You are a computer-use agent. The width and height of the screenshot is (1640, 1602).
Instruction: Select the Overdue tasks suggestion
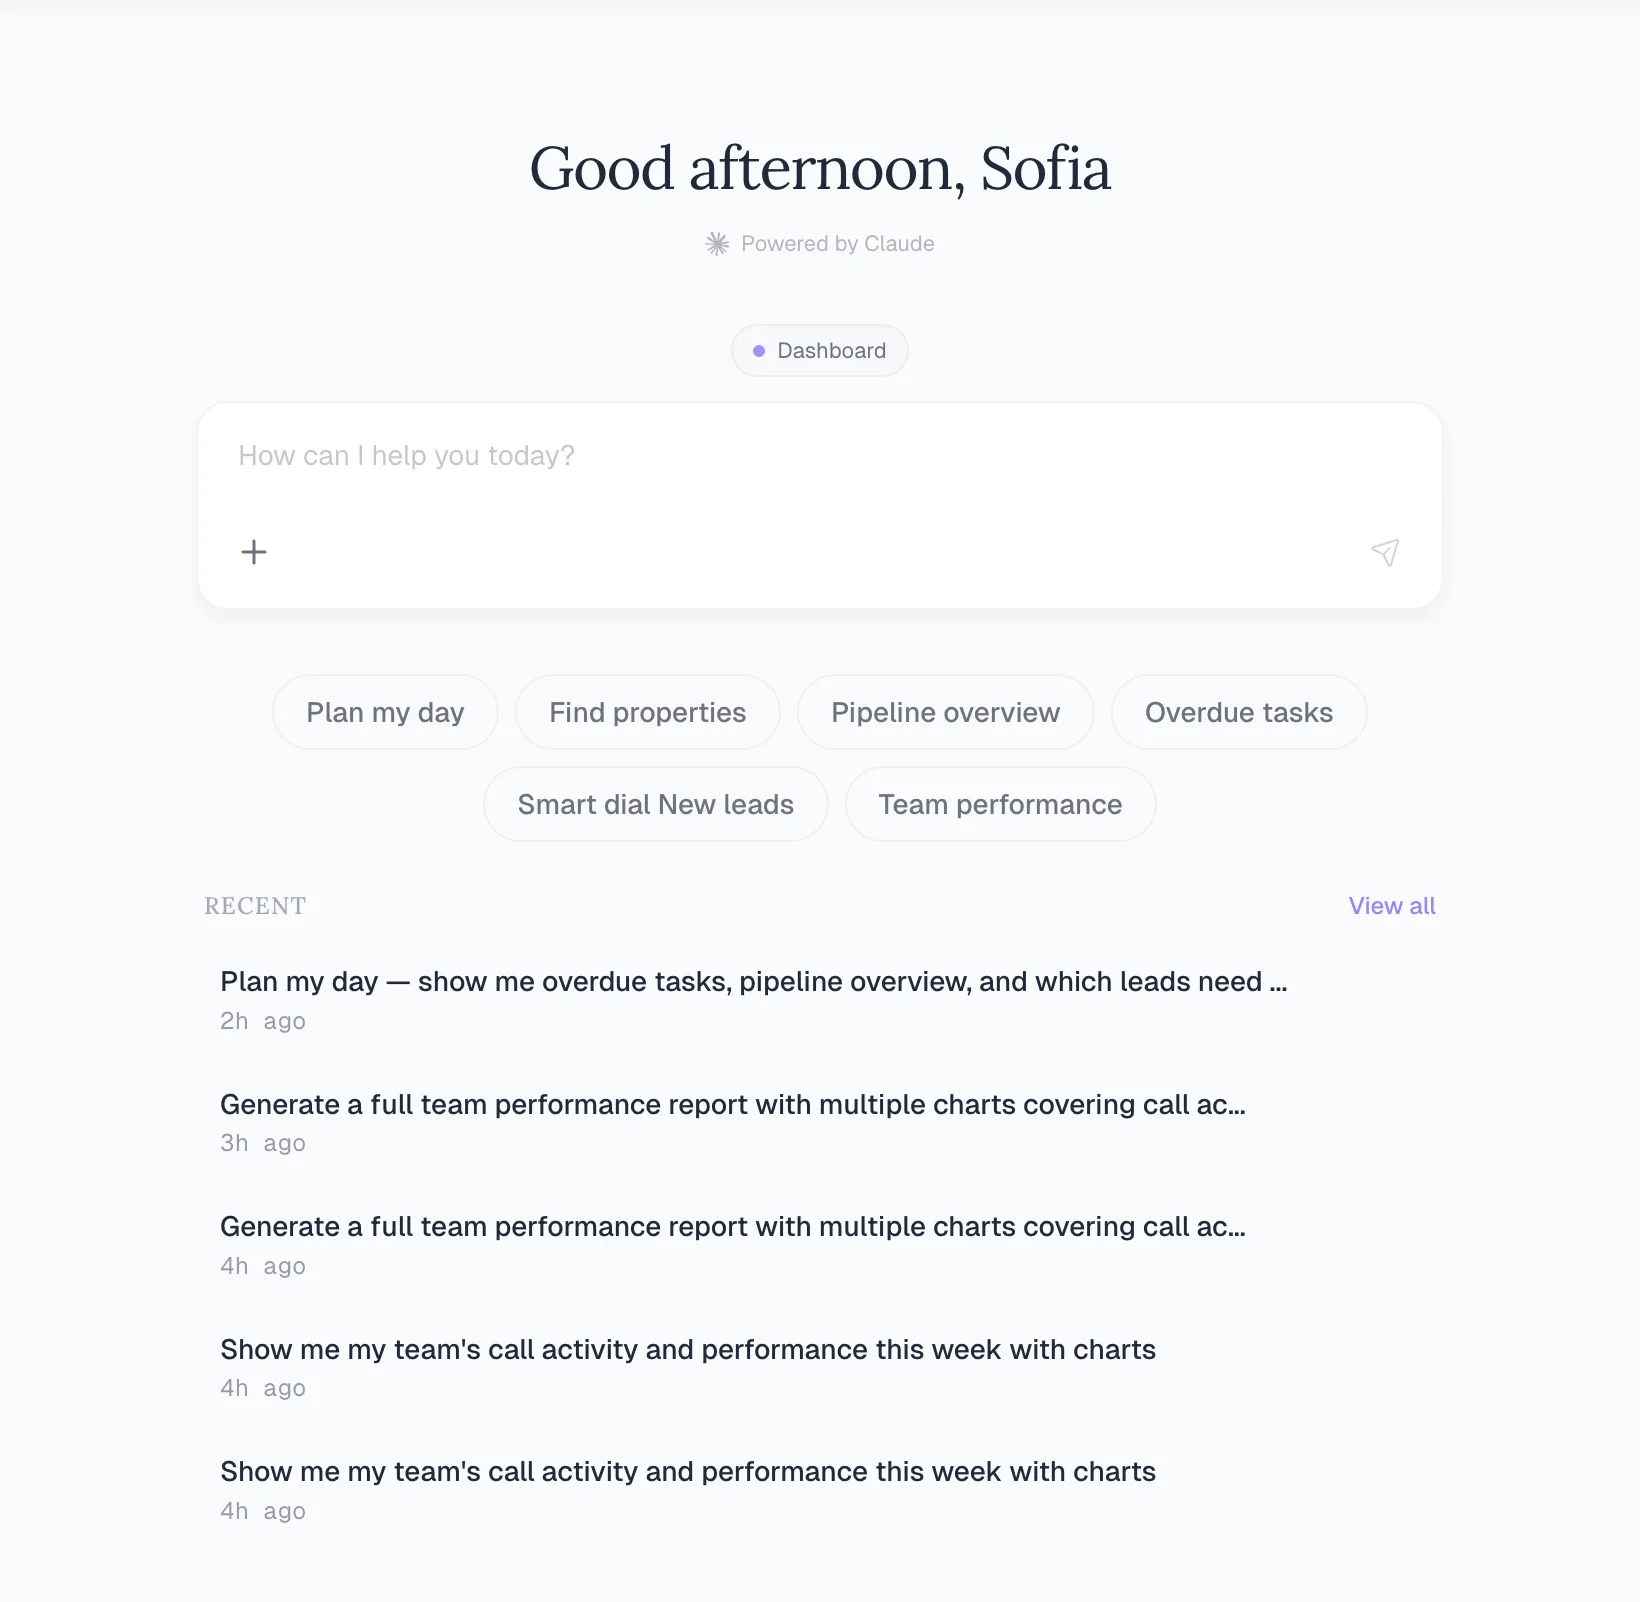(x=1238, y=713)
